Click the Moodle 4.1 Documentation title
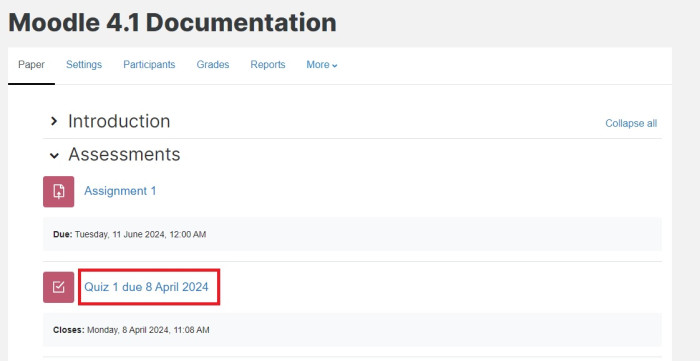This screenshot has height=361, width=700. (x=172, y=22)
